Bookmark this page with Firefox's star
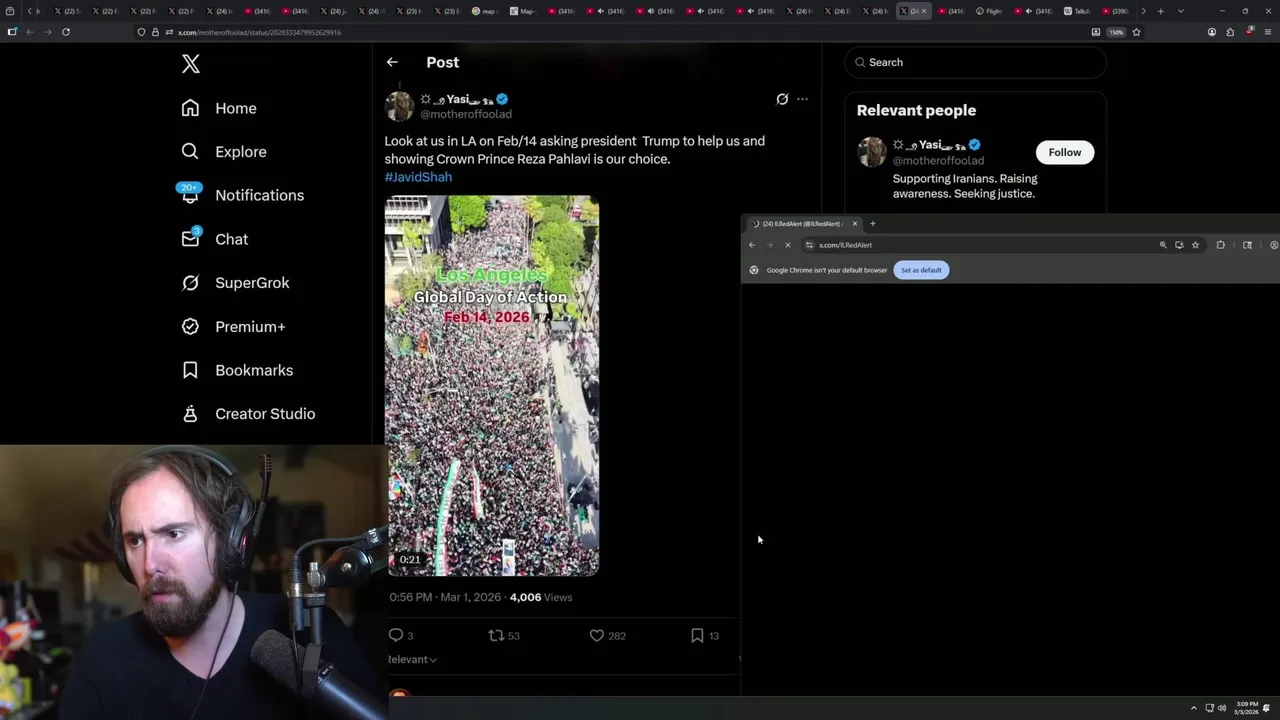Image resolution: width=1280 pixels, height=720 pixels. (1136, 32)
